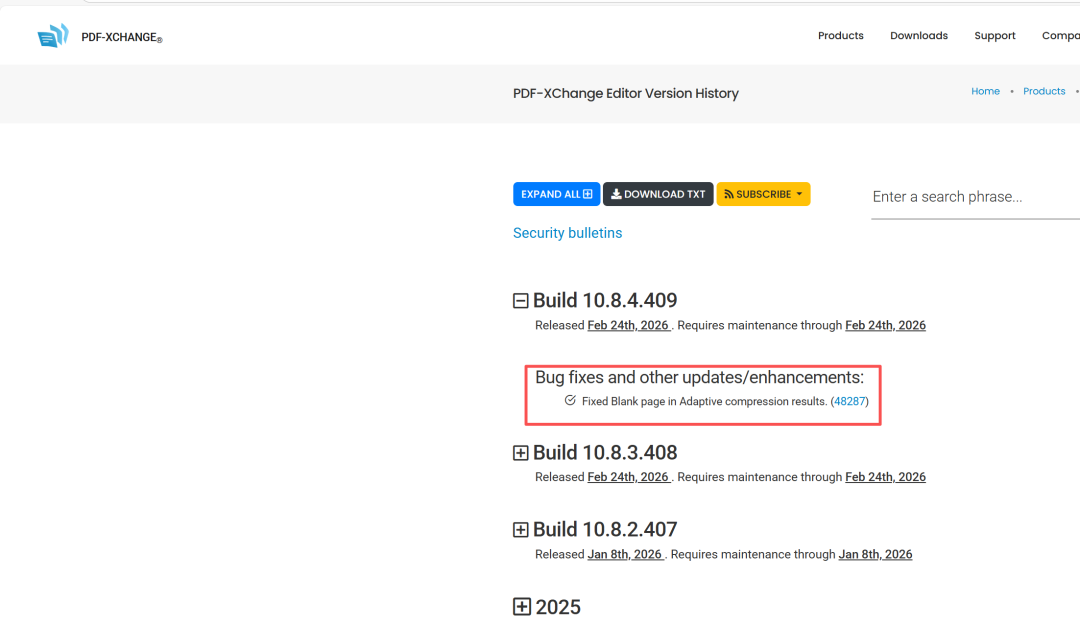Expand the Build 10.8.2.407 section
Viewport: 1080px width, 624px height.
point(521,530)
